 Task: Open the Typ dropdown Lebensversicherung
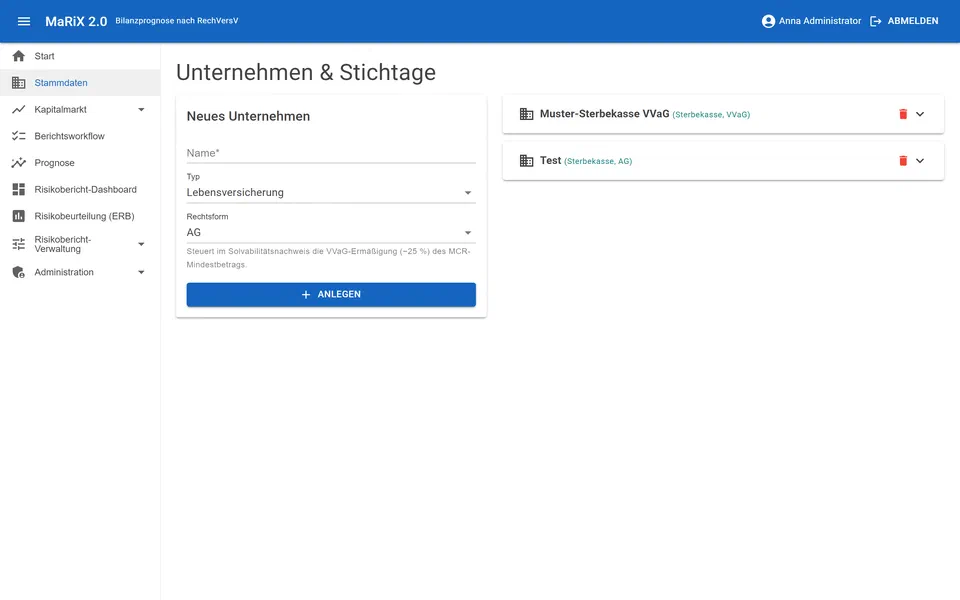coord(331,192)
